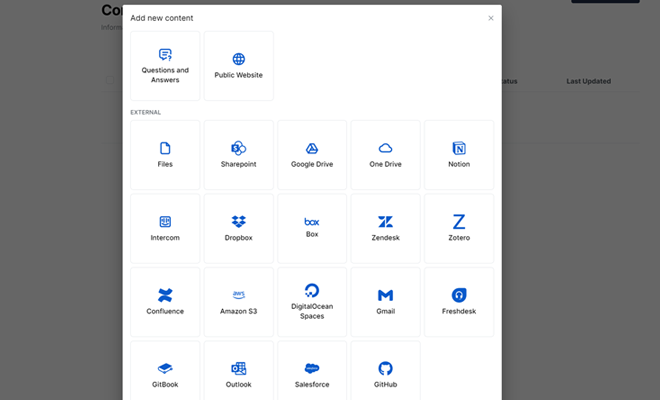The width and height of the screenshot is (660, 400).
Task: Pick the Files source tile
Action: (x=165, y=155)
